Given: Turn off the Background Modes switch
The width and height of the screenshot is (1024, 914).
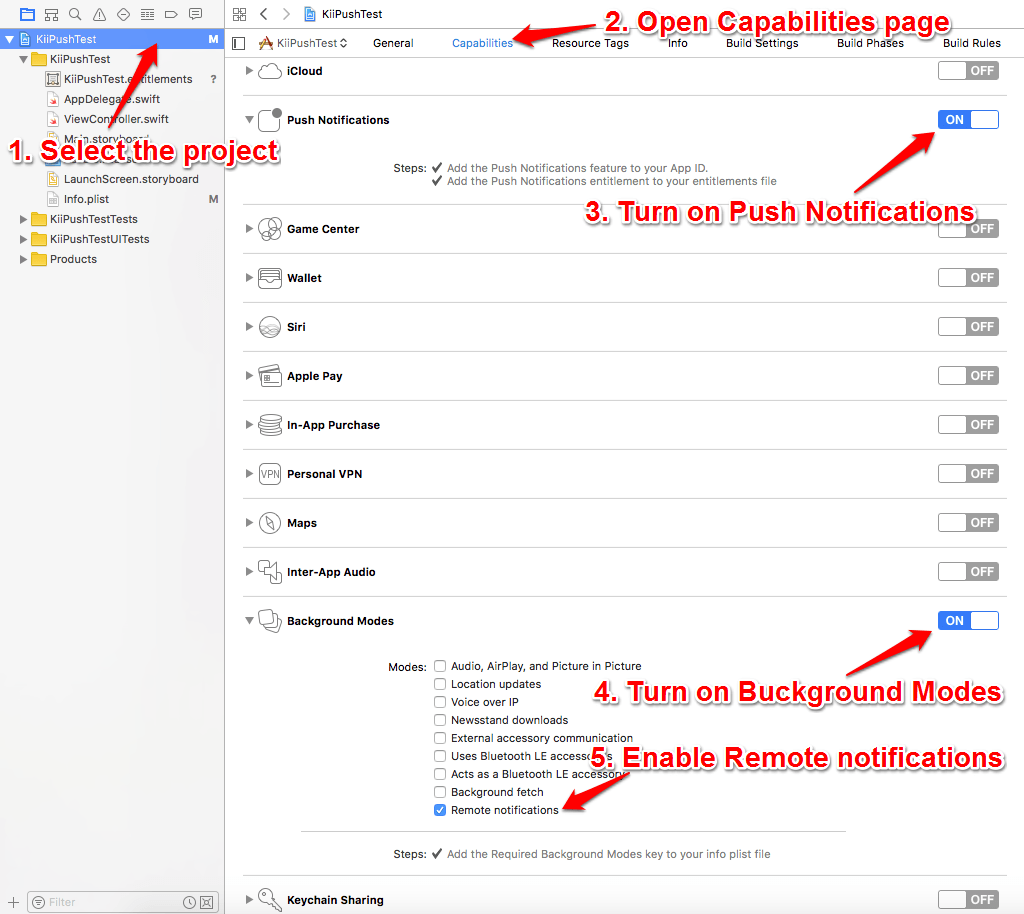Looking at the screenshot, I should pyautogui.click(x=968, y=620).
